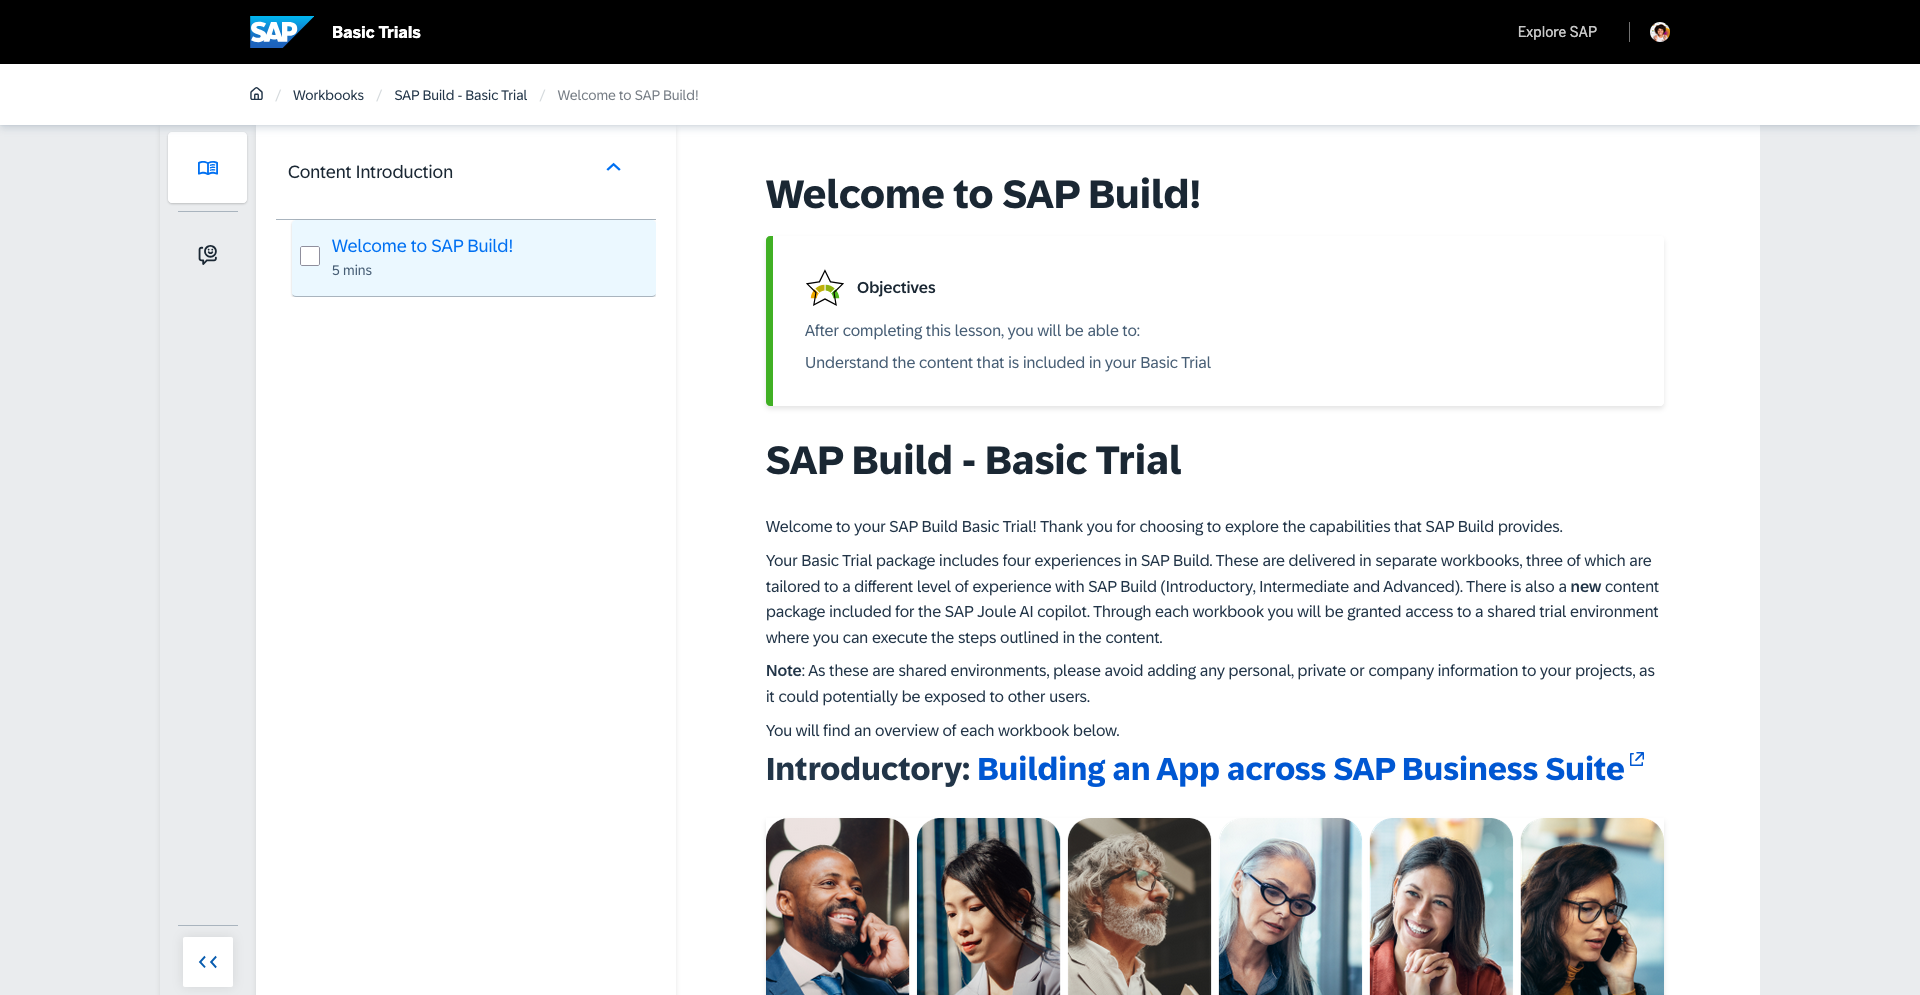Screen dimensions: 1920x995
Task: Click Basic Trials header title
Action: pos(376,32)
